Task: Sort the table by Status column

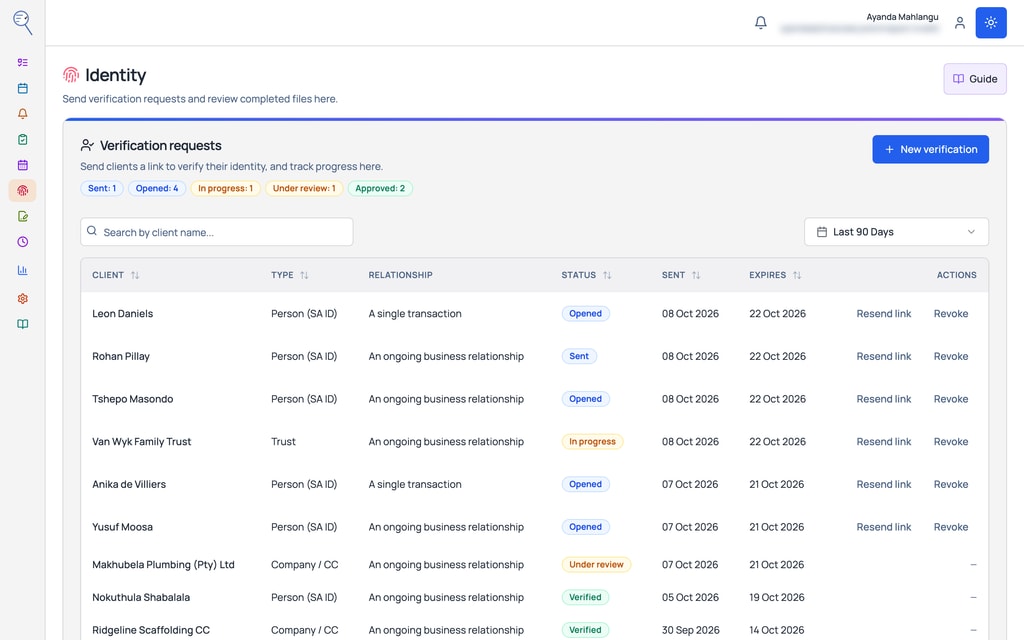Action: (586, 275)
